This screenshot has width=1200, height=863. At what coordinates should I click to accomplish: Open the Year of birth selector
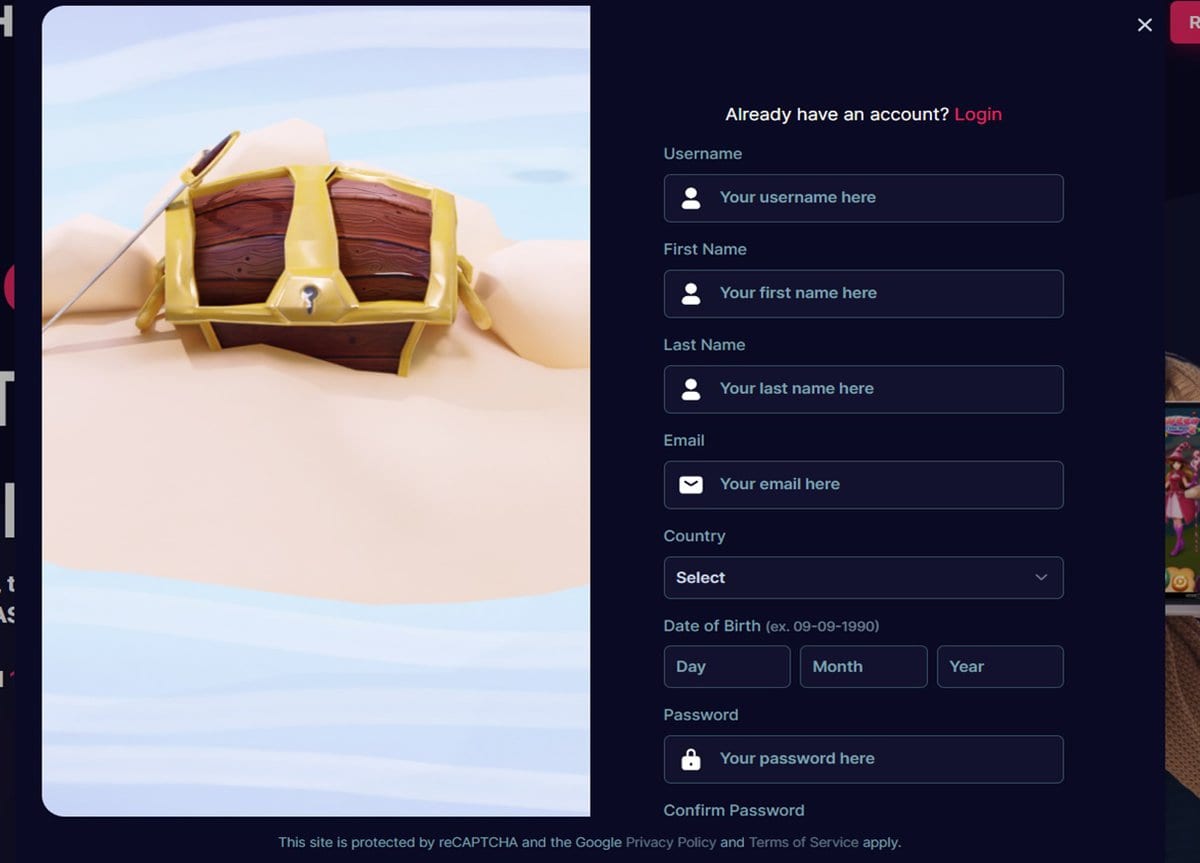[1000, 667]
